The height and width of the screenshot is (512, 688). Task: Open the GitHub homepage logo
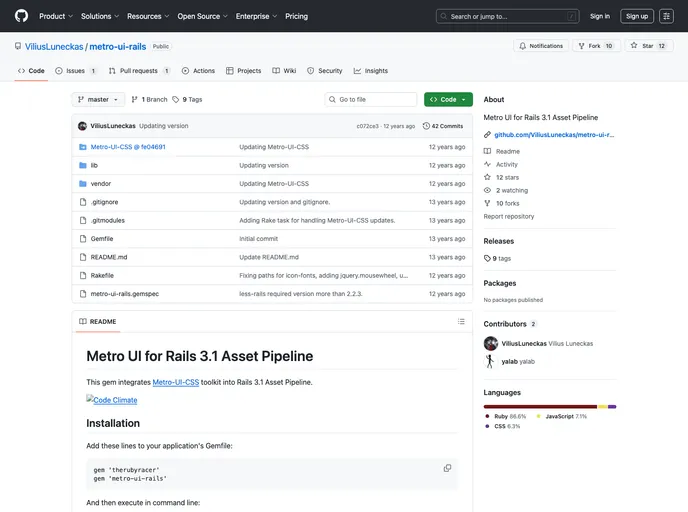point(21,16)
